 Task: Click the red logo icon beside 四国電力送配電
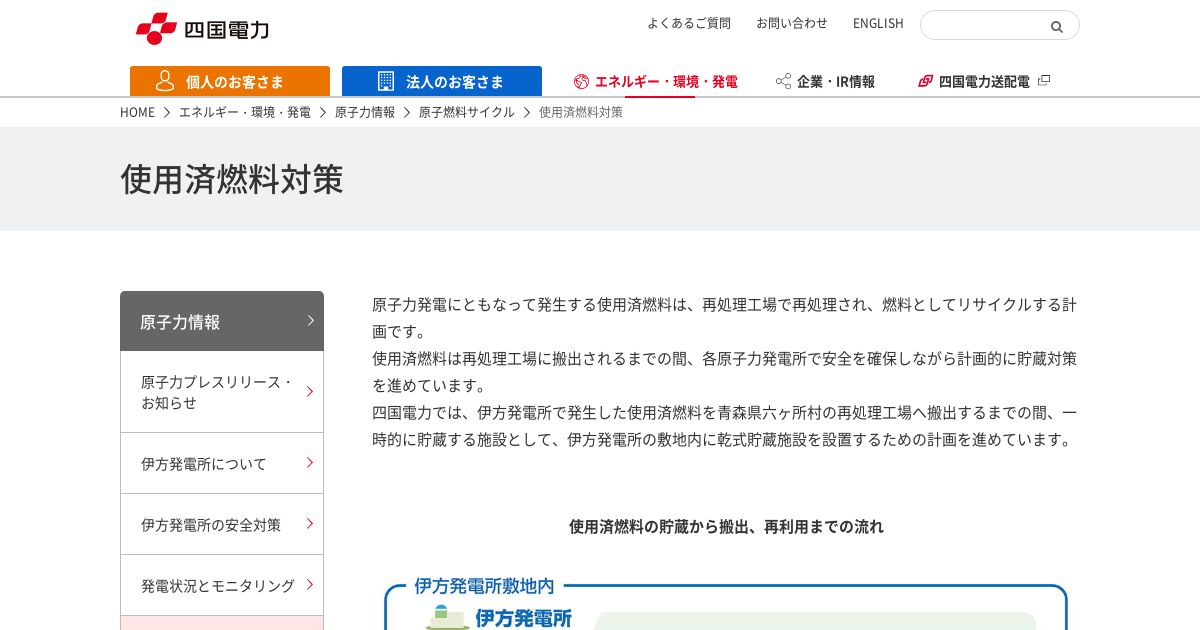(925, 81)
